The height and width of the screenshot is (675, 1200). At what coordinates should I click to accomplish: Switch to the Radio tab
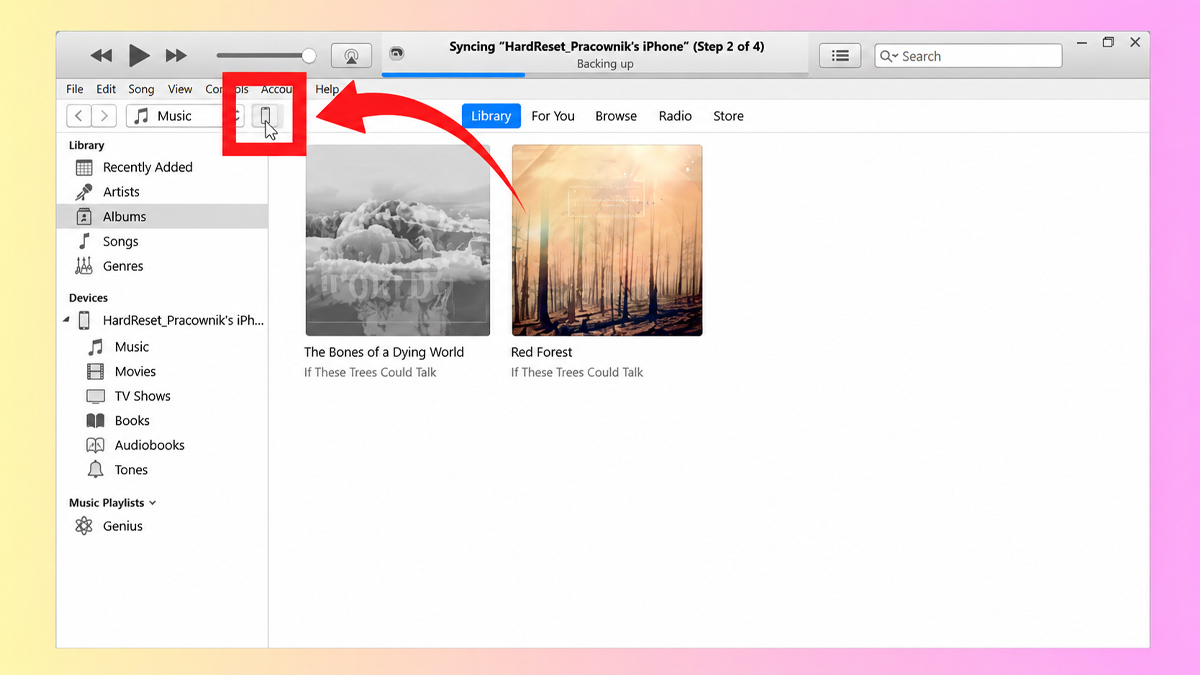675,116
